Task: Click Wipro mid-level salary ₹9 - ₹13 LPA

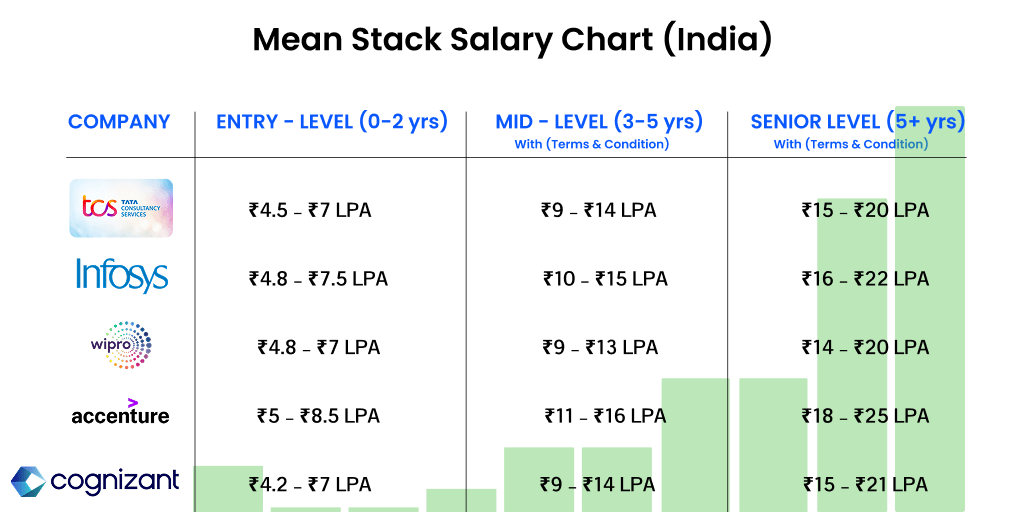Action: point(599,348)
